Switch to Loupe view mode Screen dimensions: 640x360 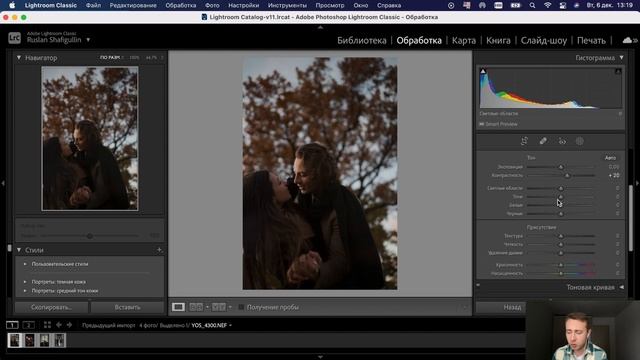coord(178,307)
